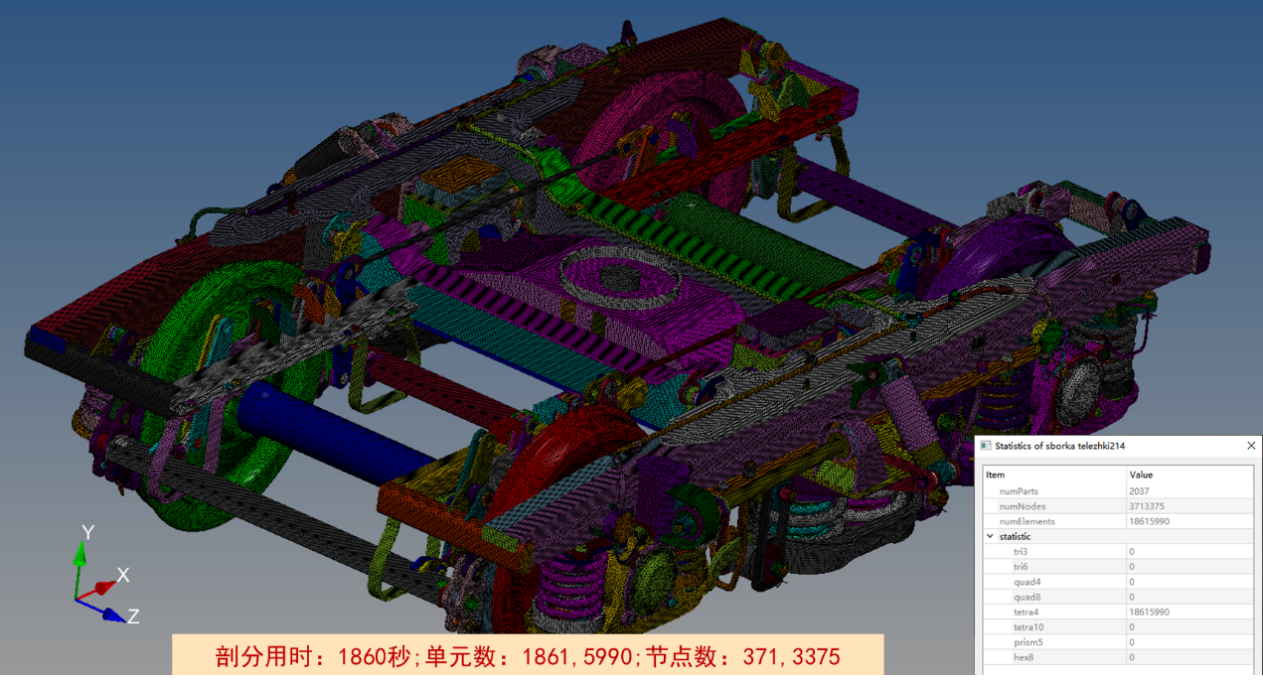Select the tri6 statistic row
This screenshot has width=1263, height=684.
[1020, 567]
